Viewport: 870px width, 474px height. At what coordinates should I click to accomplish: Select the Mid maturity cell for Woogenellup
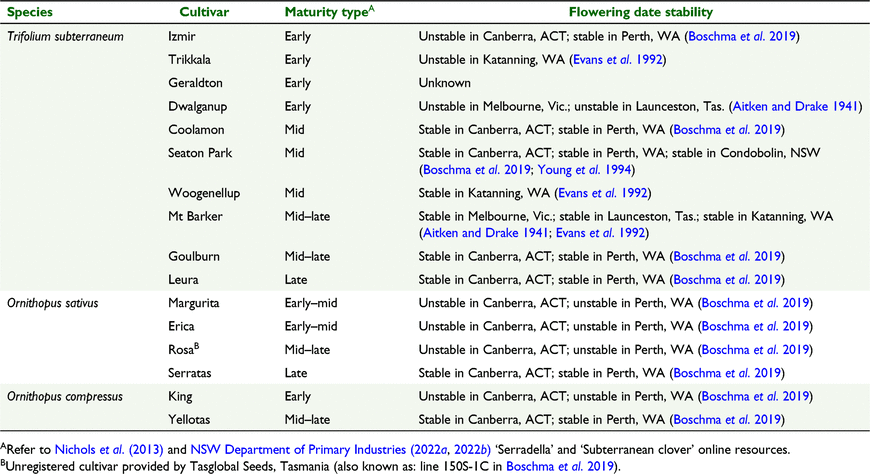click(295, 193)
